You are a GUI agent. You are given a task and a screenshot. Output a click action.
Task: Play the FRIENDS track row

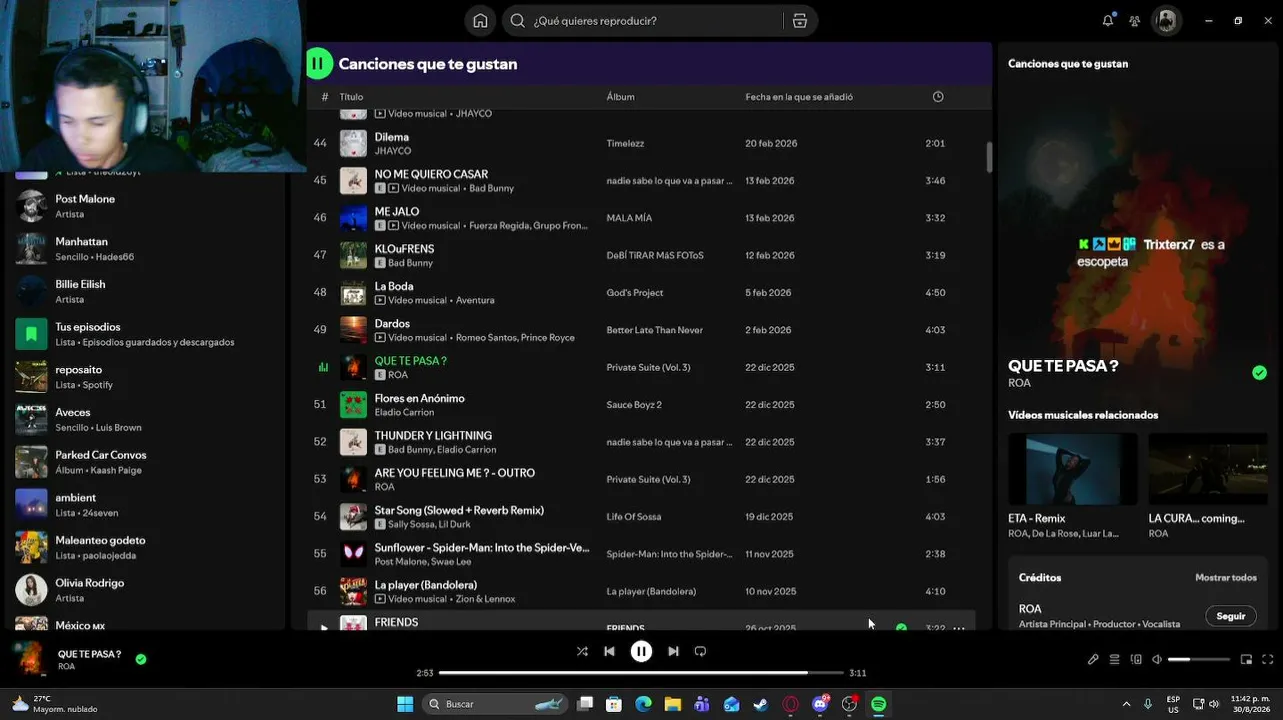click(x=323, y=628)
